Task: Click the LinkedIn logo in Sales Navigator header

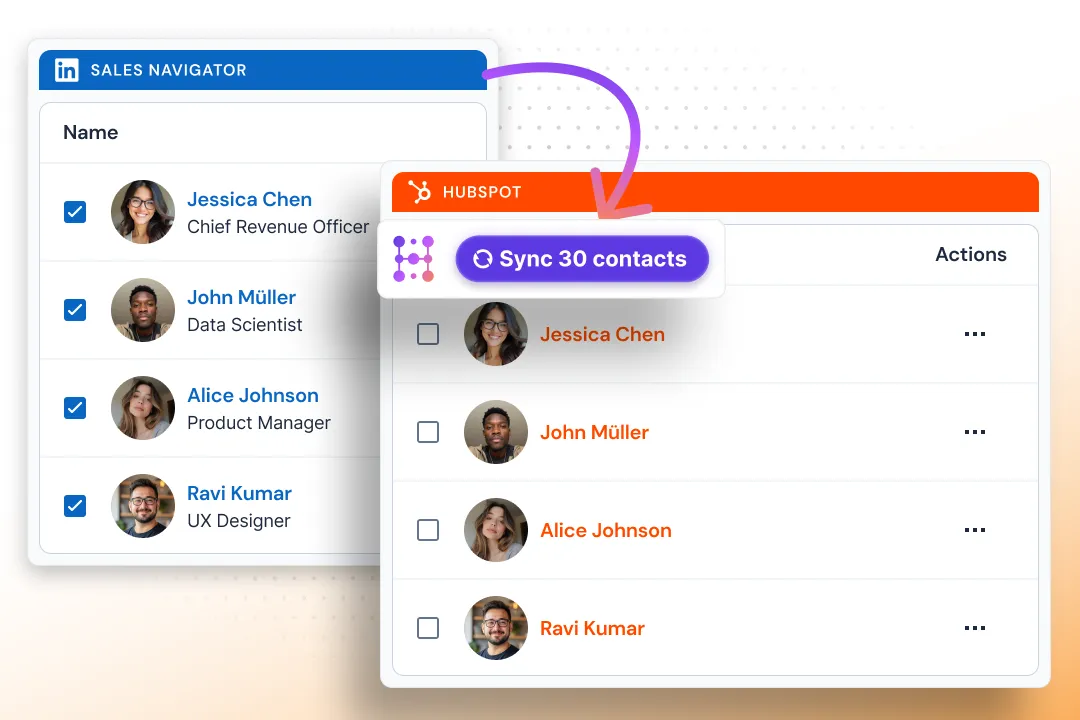Action: point(67,70)
